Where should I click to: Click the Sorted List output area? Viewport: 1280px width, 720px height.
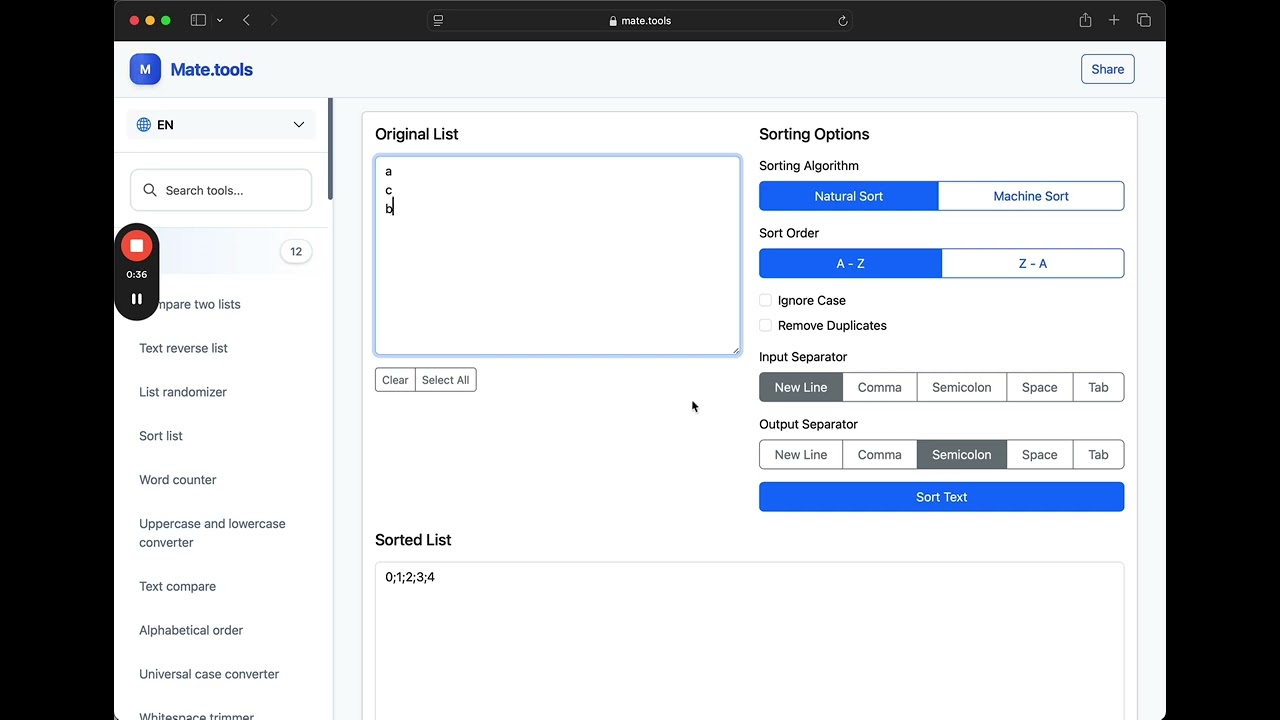pyautogui.click(x=749, y=640)
